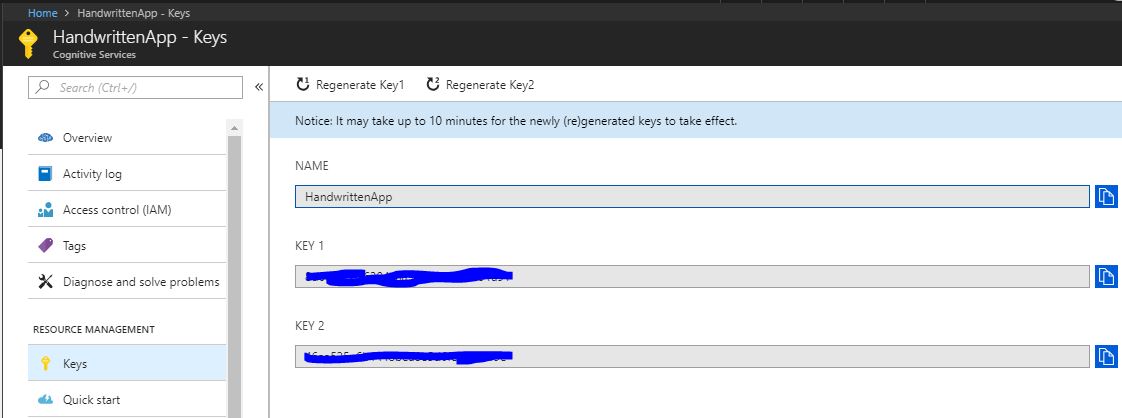Copy the NAME value
The width and height of the screenshot is (1122, 418).
point(1106,196)
